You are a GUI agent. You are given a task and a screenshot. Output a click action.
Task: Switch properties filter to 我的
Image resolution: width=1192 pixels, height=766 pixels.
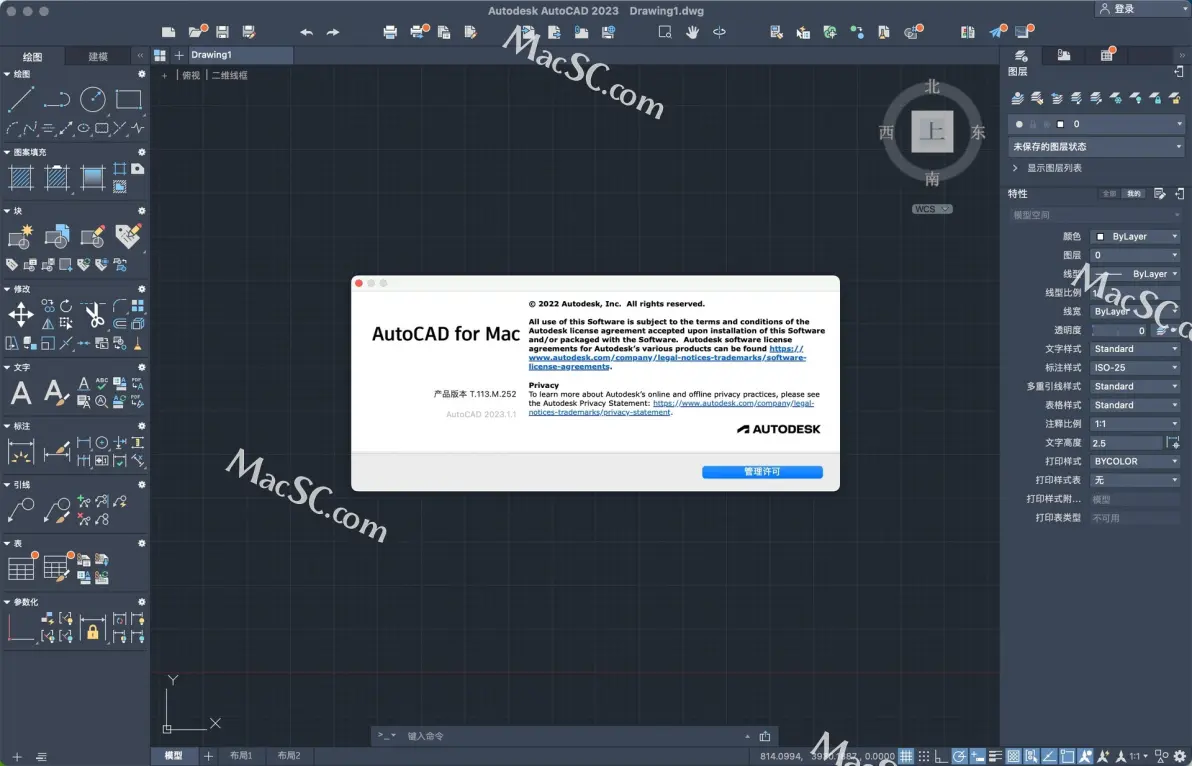pos(1133,194)
